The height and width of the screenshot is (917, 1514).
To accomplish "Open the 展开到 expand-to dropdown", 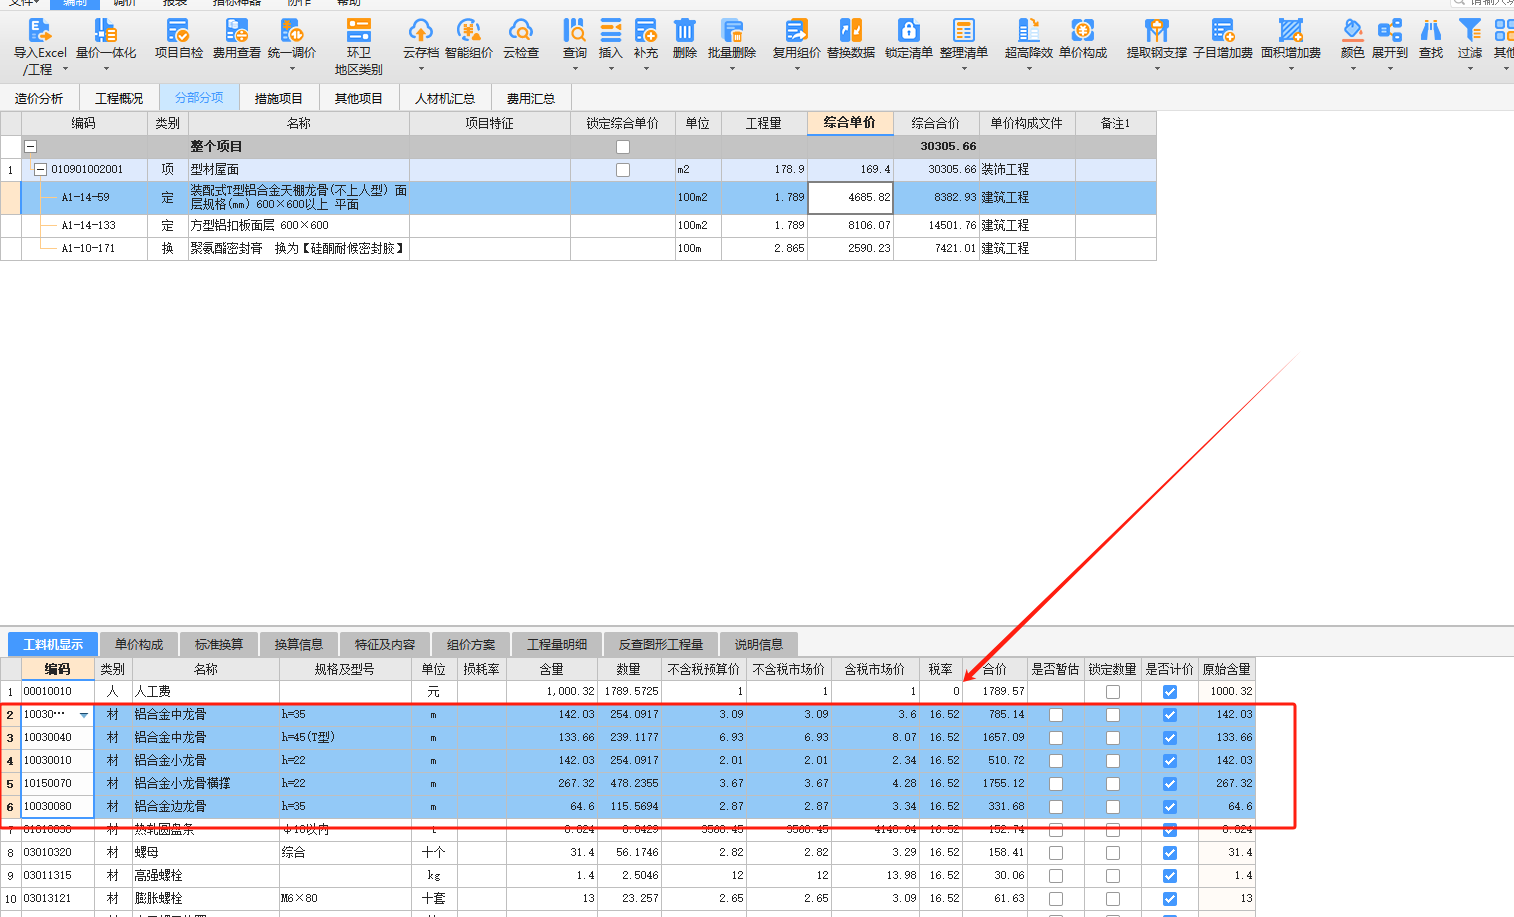I will tap(1390, 69).
